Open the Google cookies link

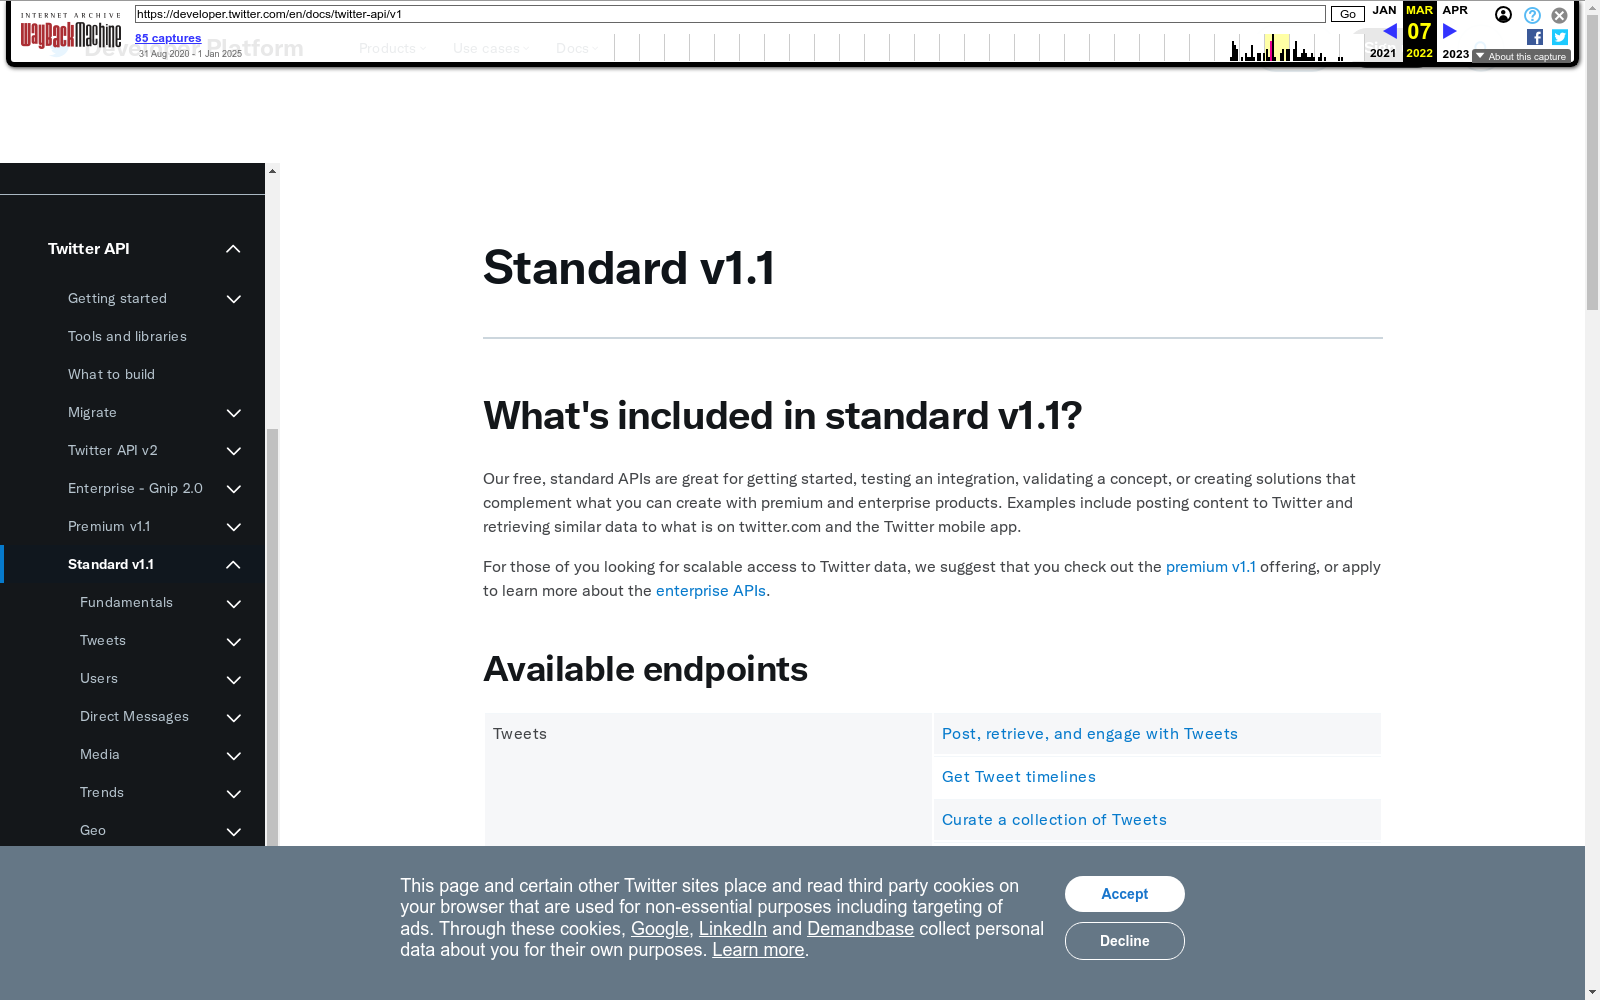click(x=660, y=929)
